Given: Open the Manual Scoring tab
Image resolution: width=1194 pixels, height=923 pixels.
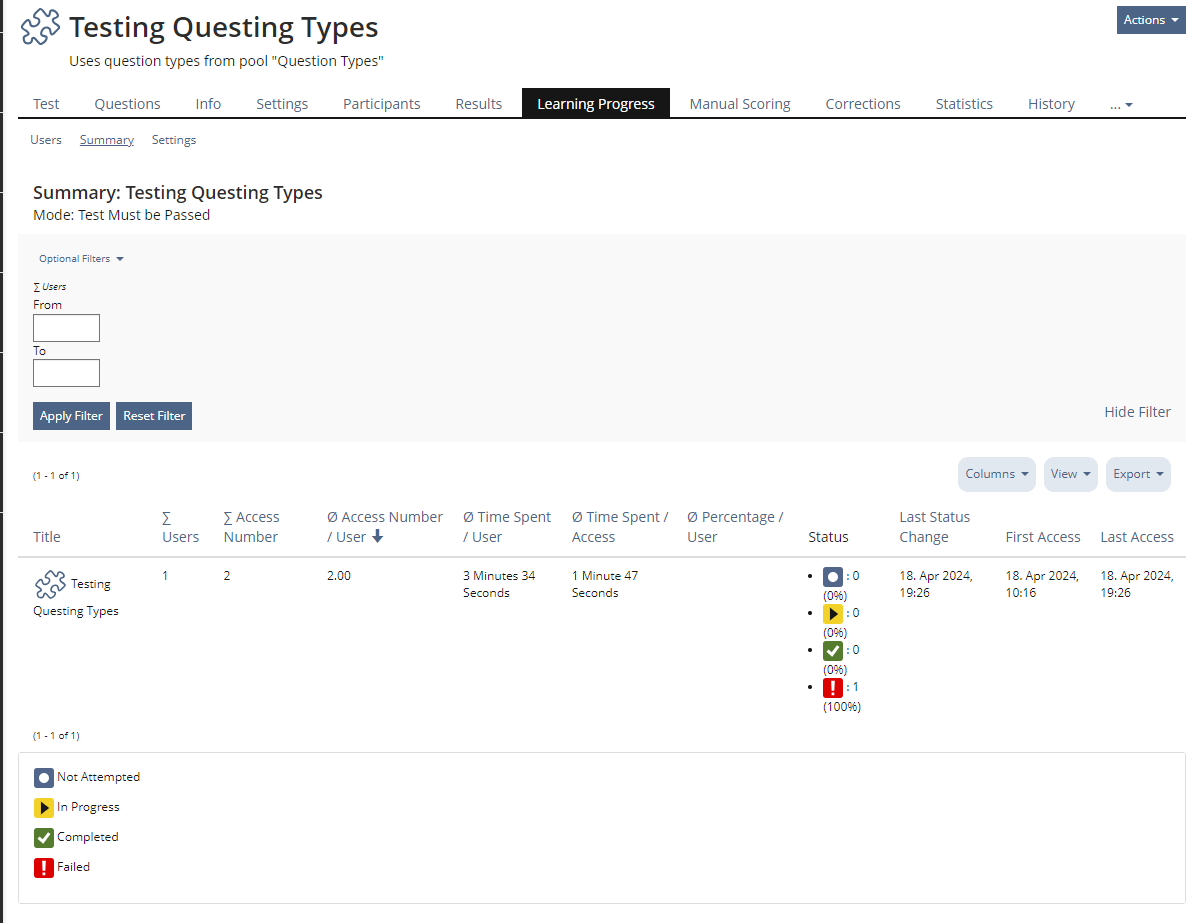Looking at the screenshot, I should [739, 104].
